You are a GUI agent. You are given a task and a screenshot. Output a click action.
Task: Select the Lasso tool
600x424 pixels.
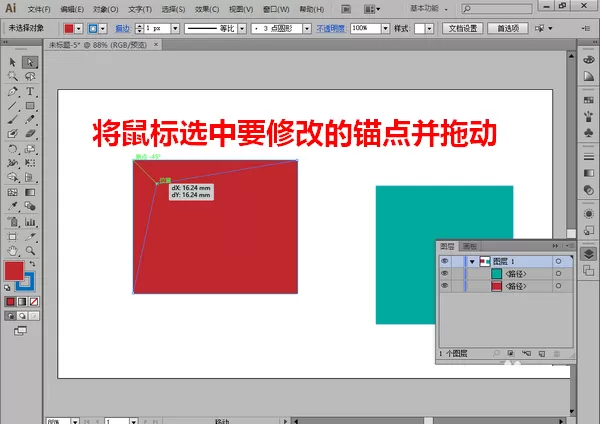30,76
